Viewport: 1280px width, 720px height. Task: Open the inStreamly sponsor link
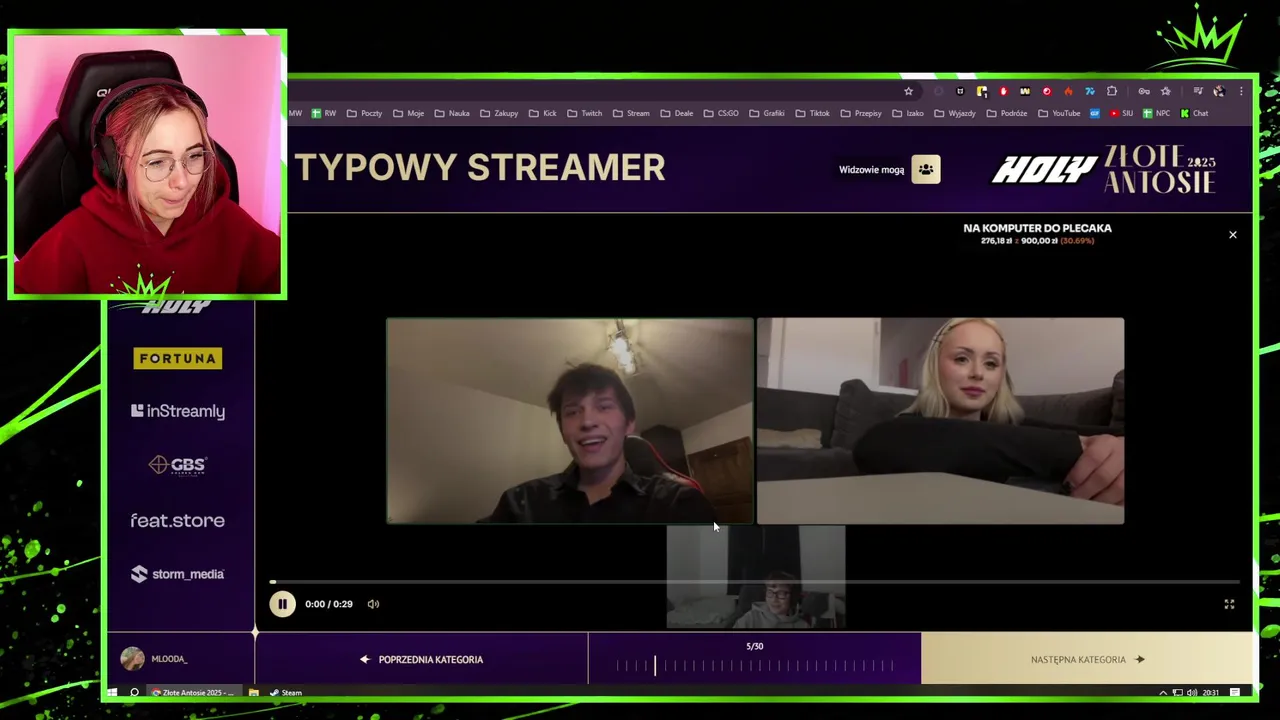[178, 411]
